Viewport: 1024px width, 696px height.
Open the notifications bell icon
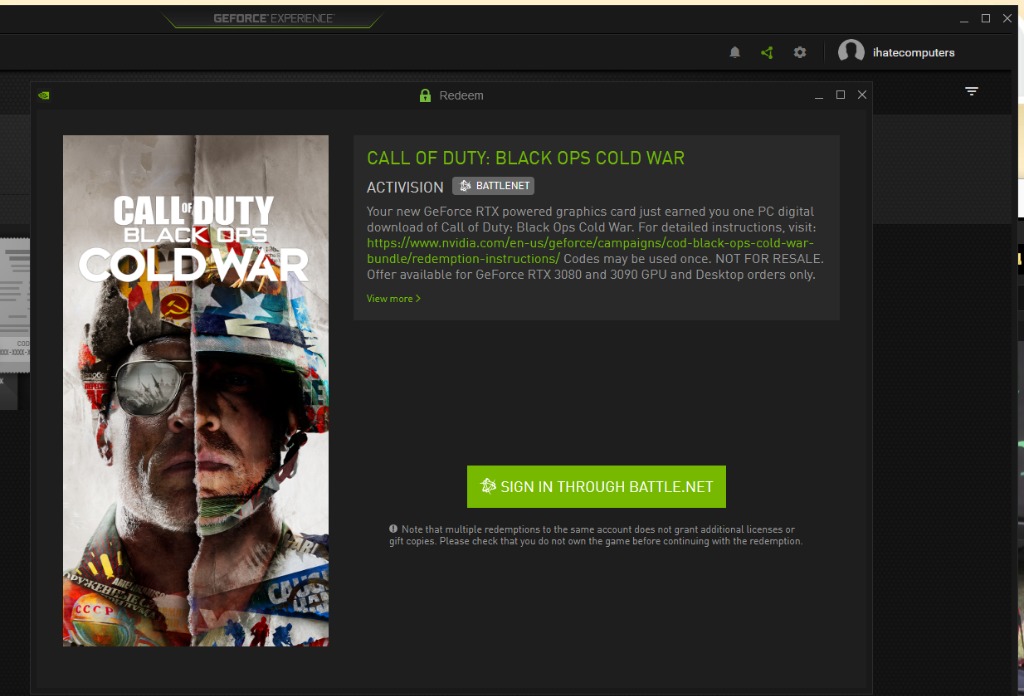coord(735,52)
